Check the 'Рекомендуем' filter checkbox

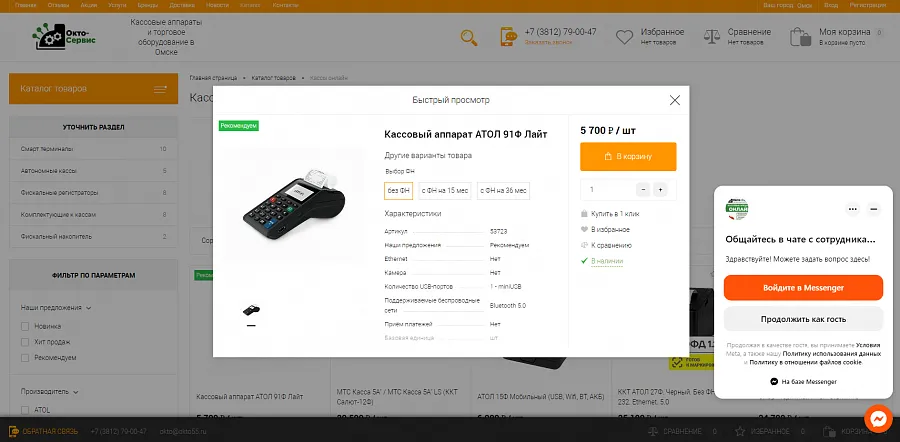point(25,358)
